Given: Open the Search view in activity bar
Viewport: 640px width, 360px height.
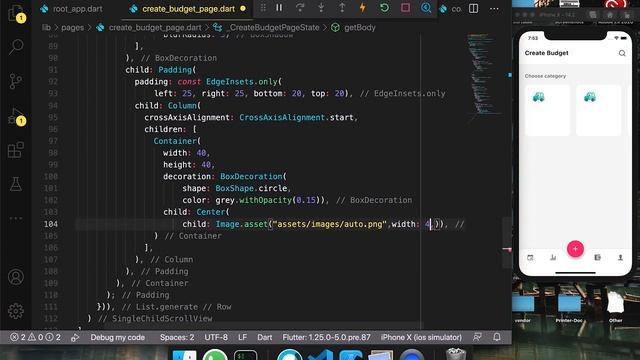Looking at the screenshot, I should 16,47.
